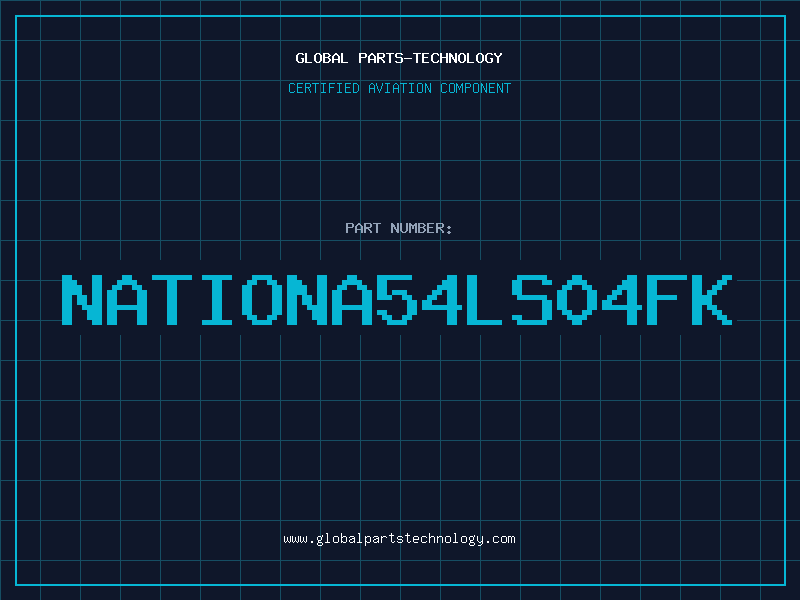
Task: Click the digit 5 in part number
Action: pos(399,299)
